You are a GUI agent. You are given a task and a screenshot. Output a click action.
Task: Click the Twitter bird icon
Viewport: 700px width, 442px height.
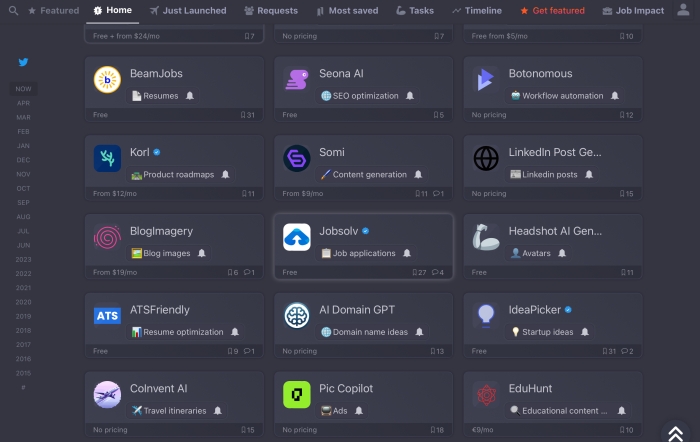[23, 62]
